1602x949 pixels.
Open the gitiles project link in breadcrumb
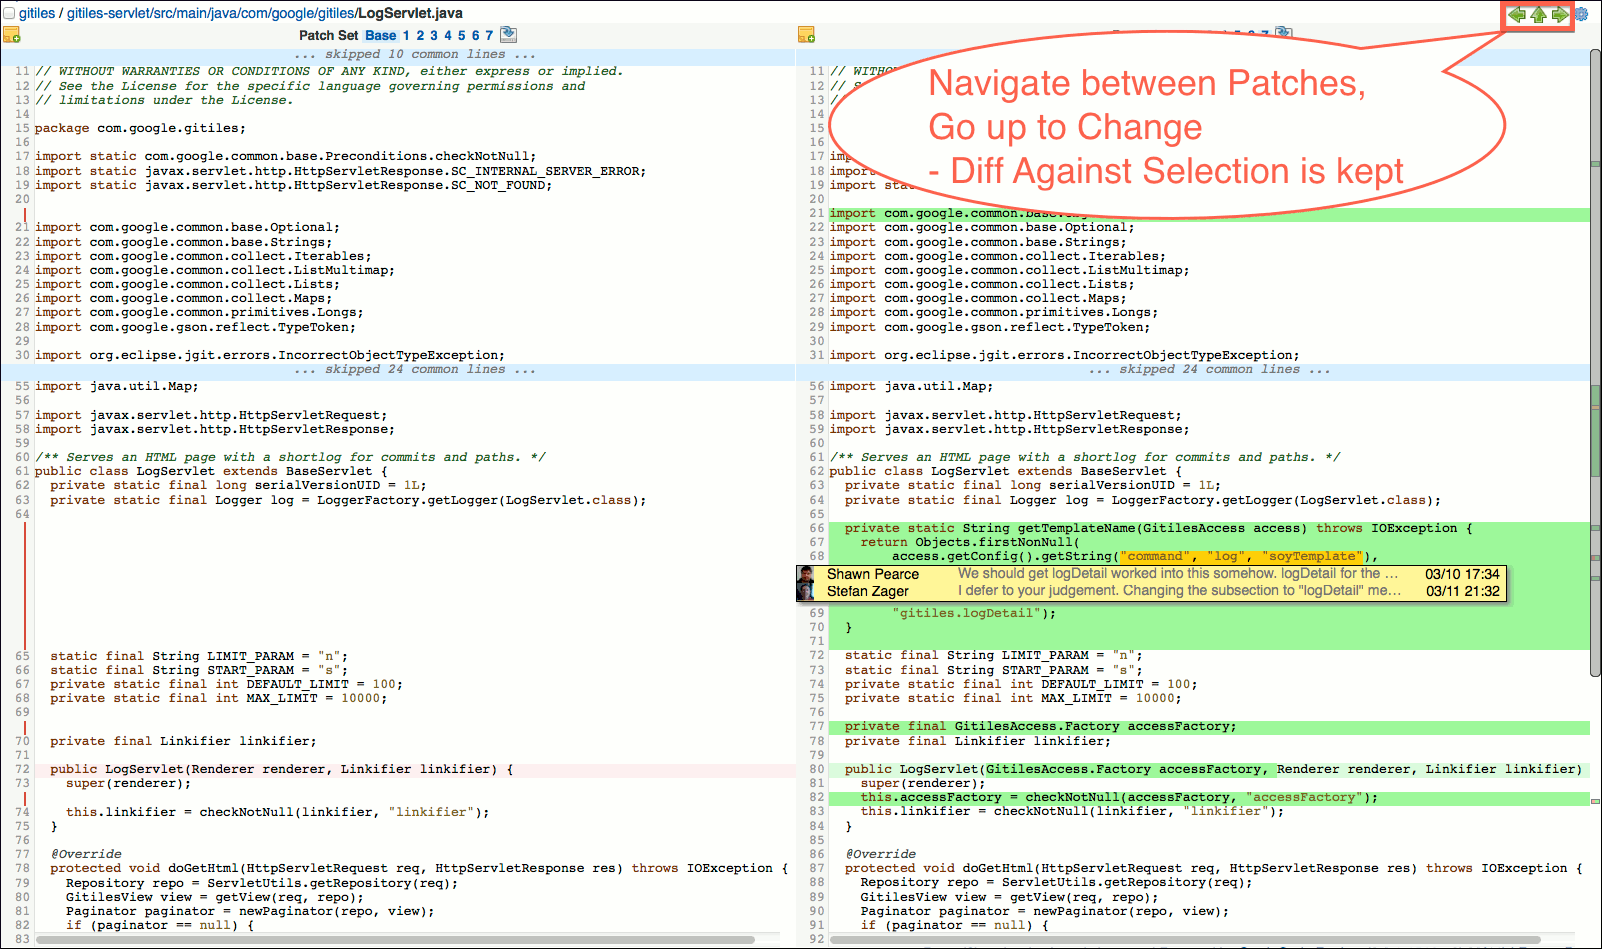pos(35,12)
